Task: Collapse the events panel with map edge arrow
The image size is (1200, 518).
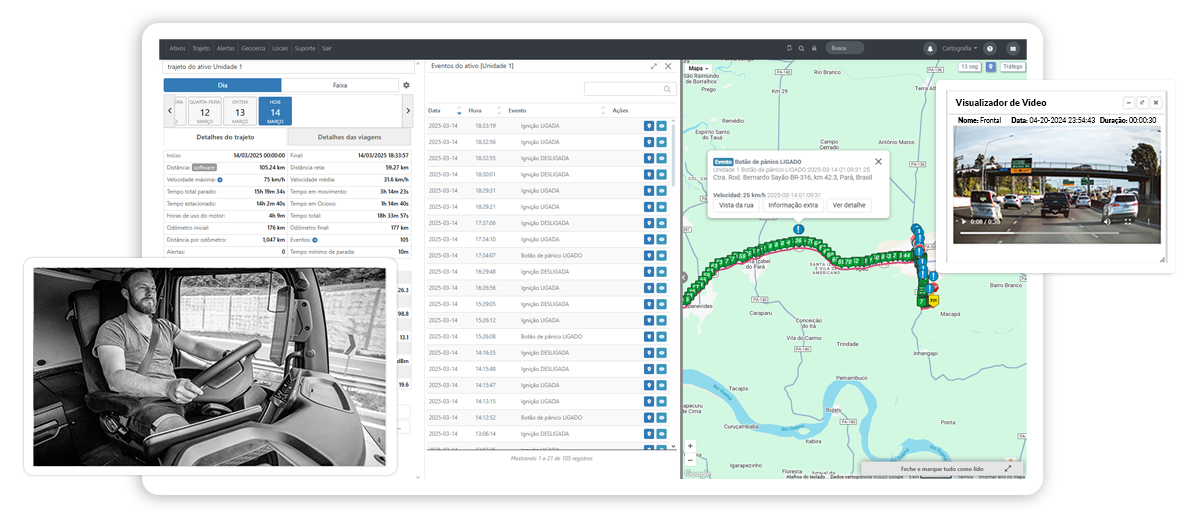Action: (x=685, y=277)
